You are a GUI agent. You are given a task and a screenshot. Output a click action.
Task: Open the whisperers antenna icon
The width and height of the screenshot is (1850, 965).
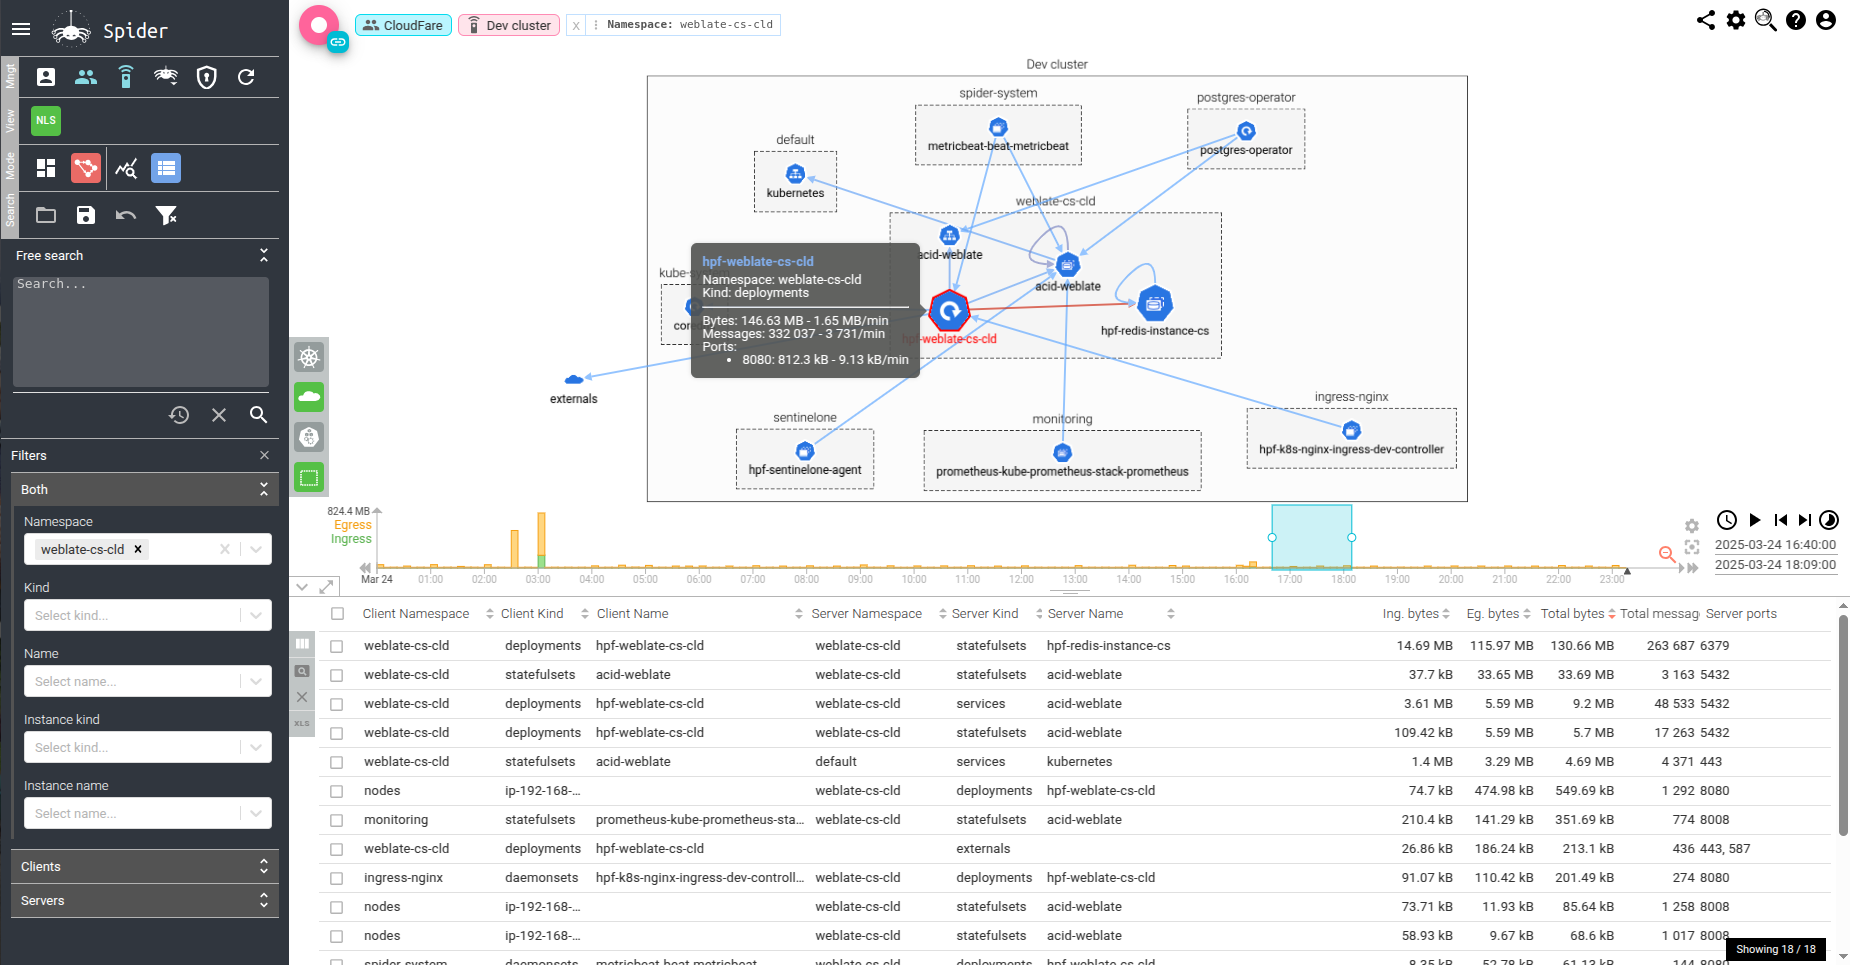tap(126, 77)
